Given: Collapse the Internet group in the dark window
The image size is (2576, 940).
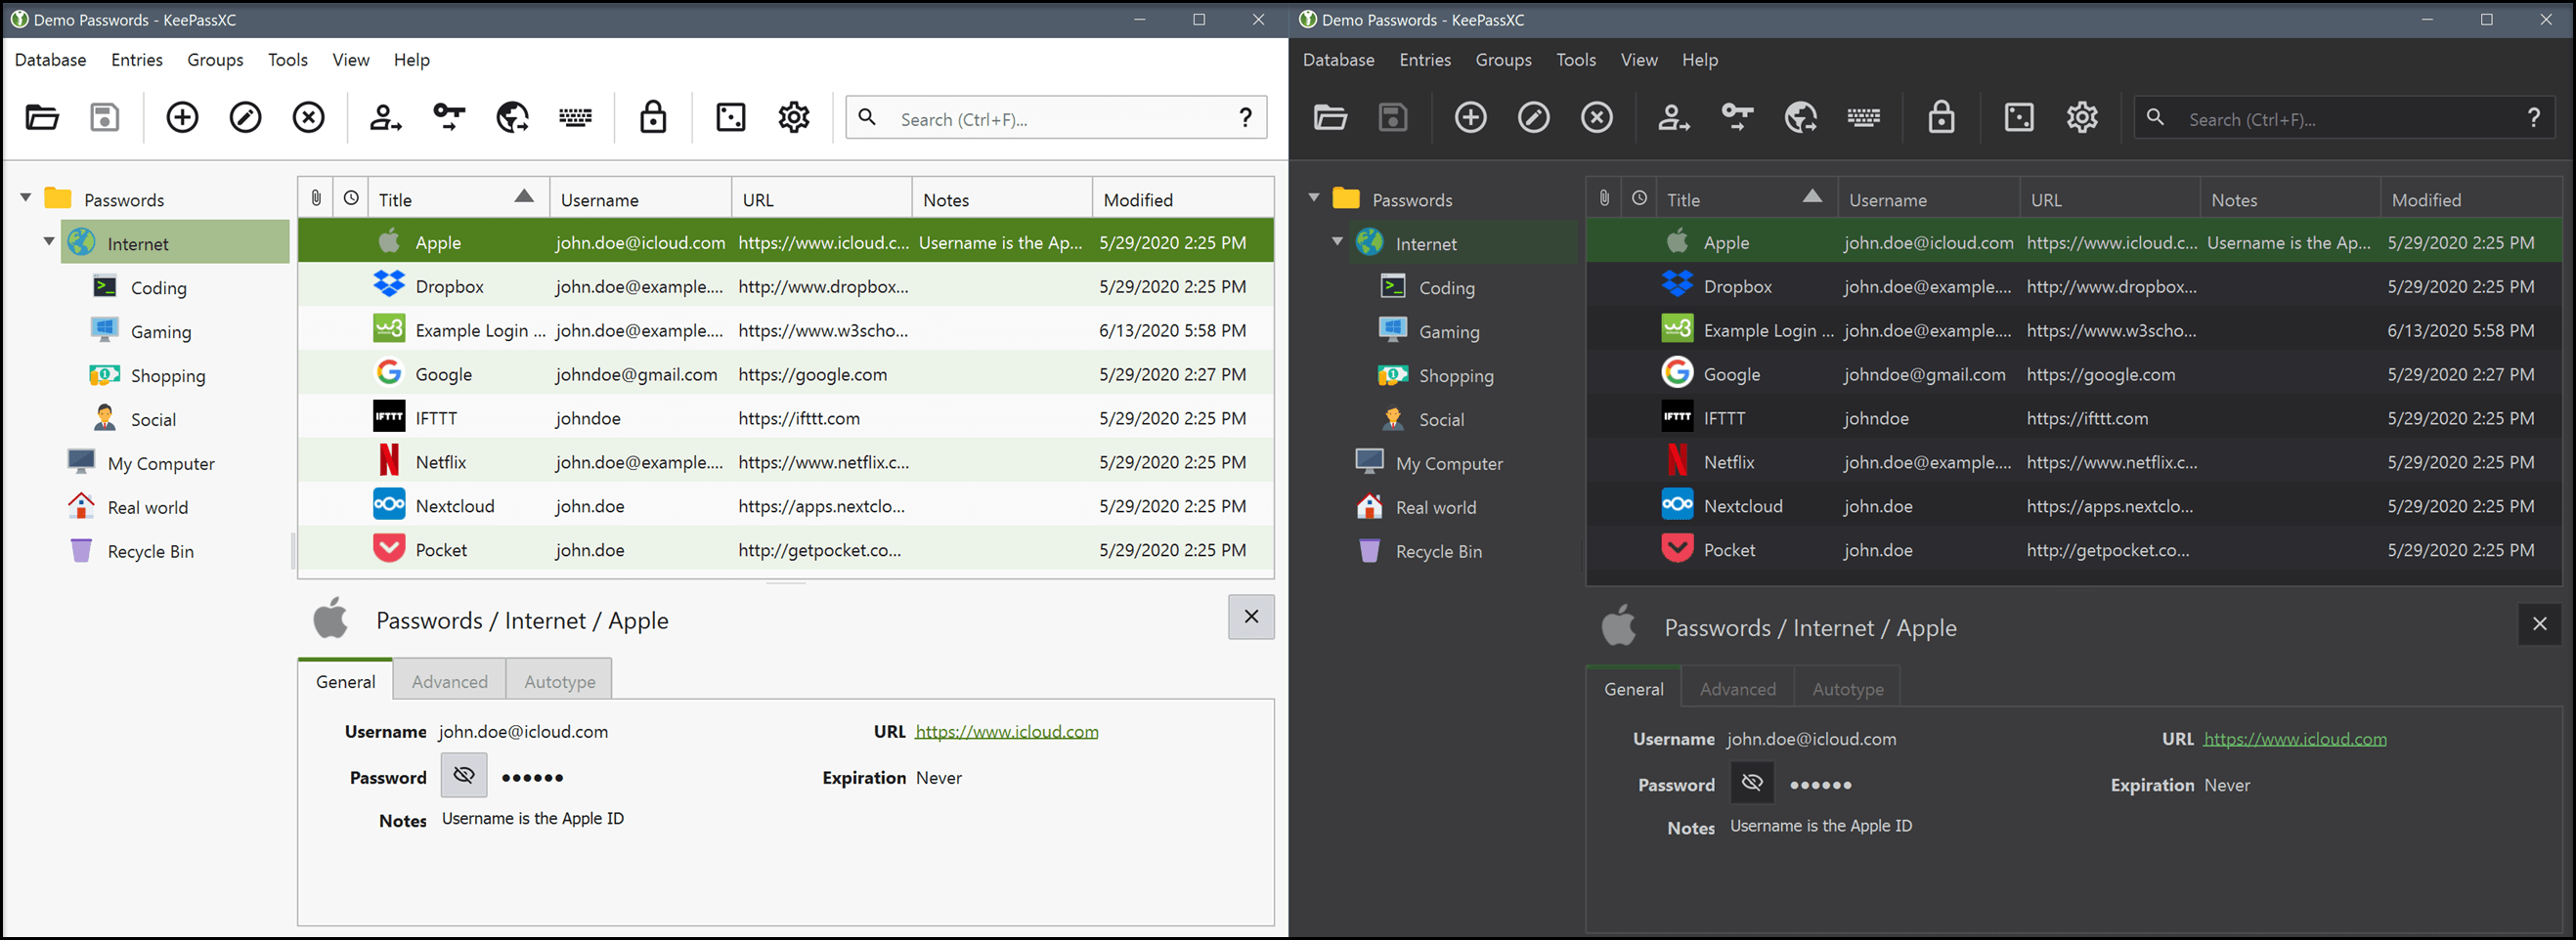Looking at the screenshot, I should tap(1336, 241).
